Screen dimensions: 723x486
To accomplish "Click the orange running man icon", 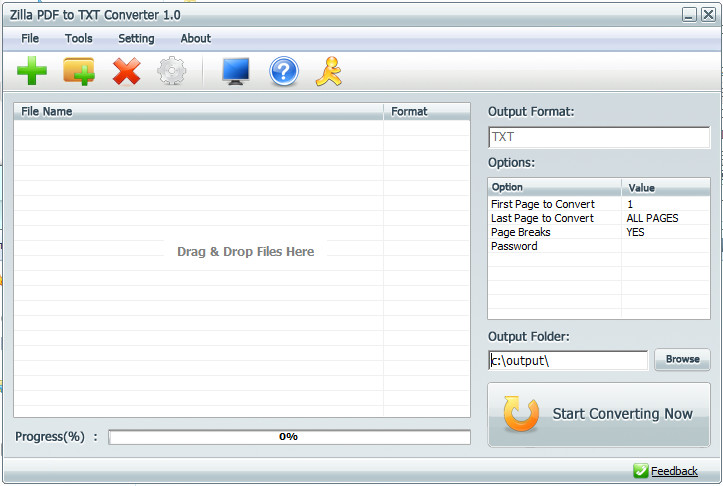I will (x=329, y=71).
